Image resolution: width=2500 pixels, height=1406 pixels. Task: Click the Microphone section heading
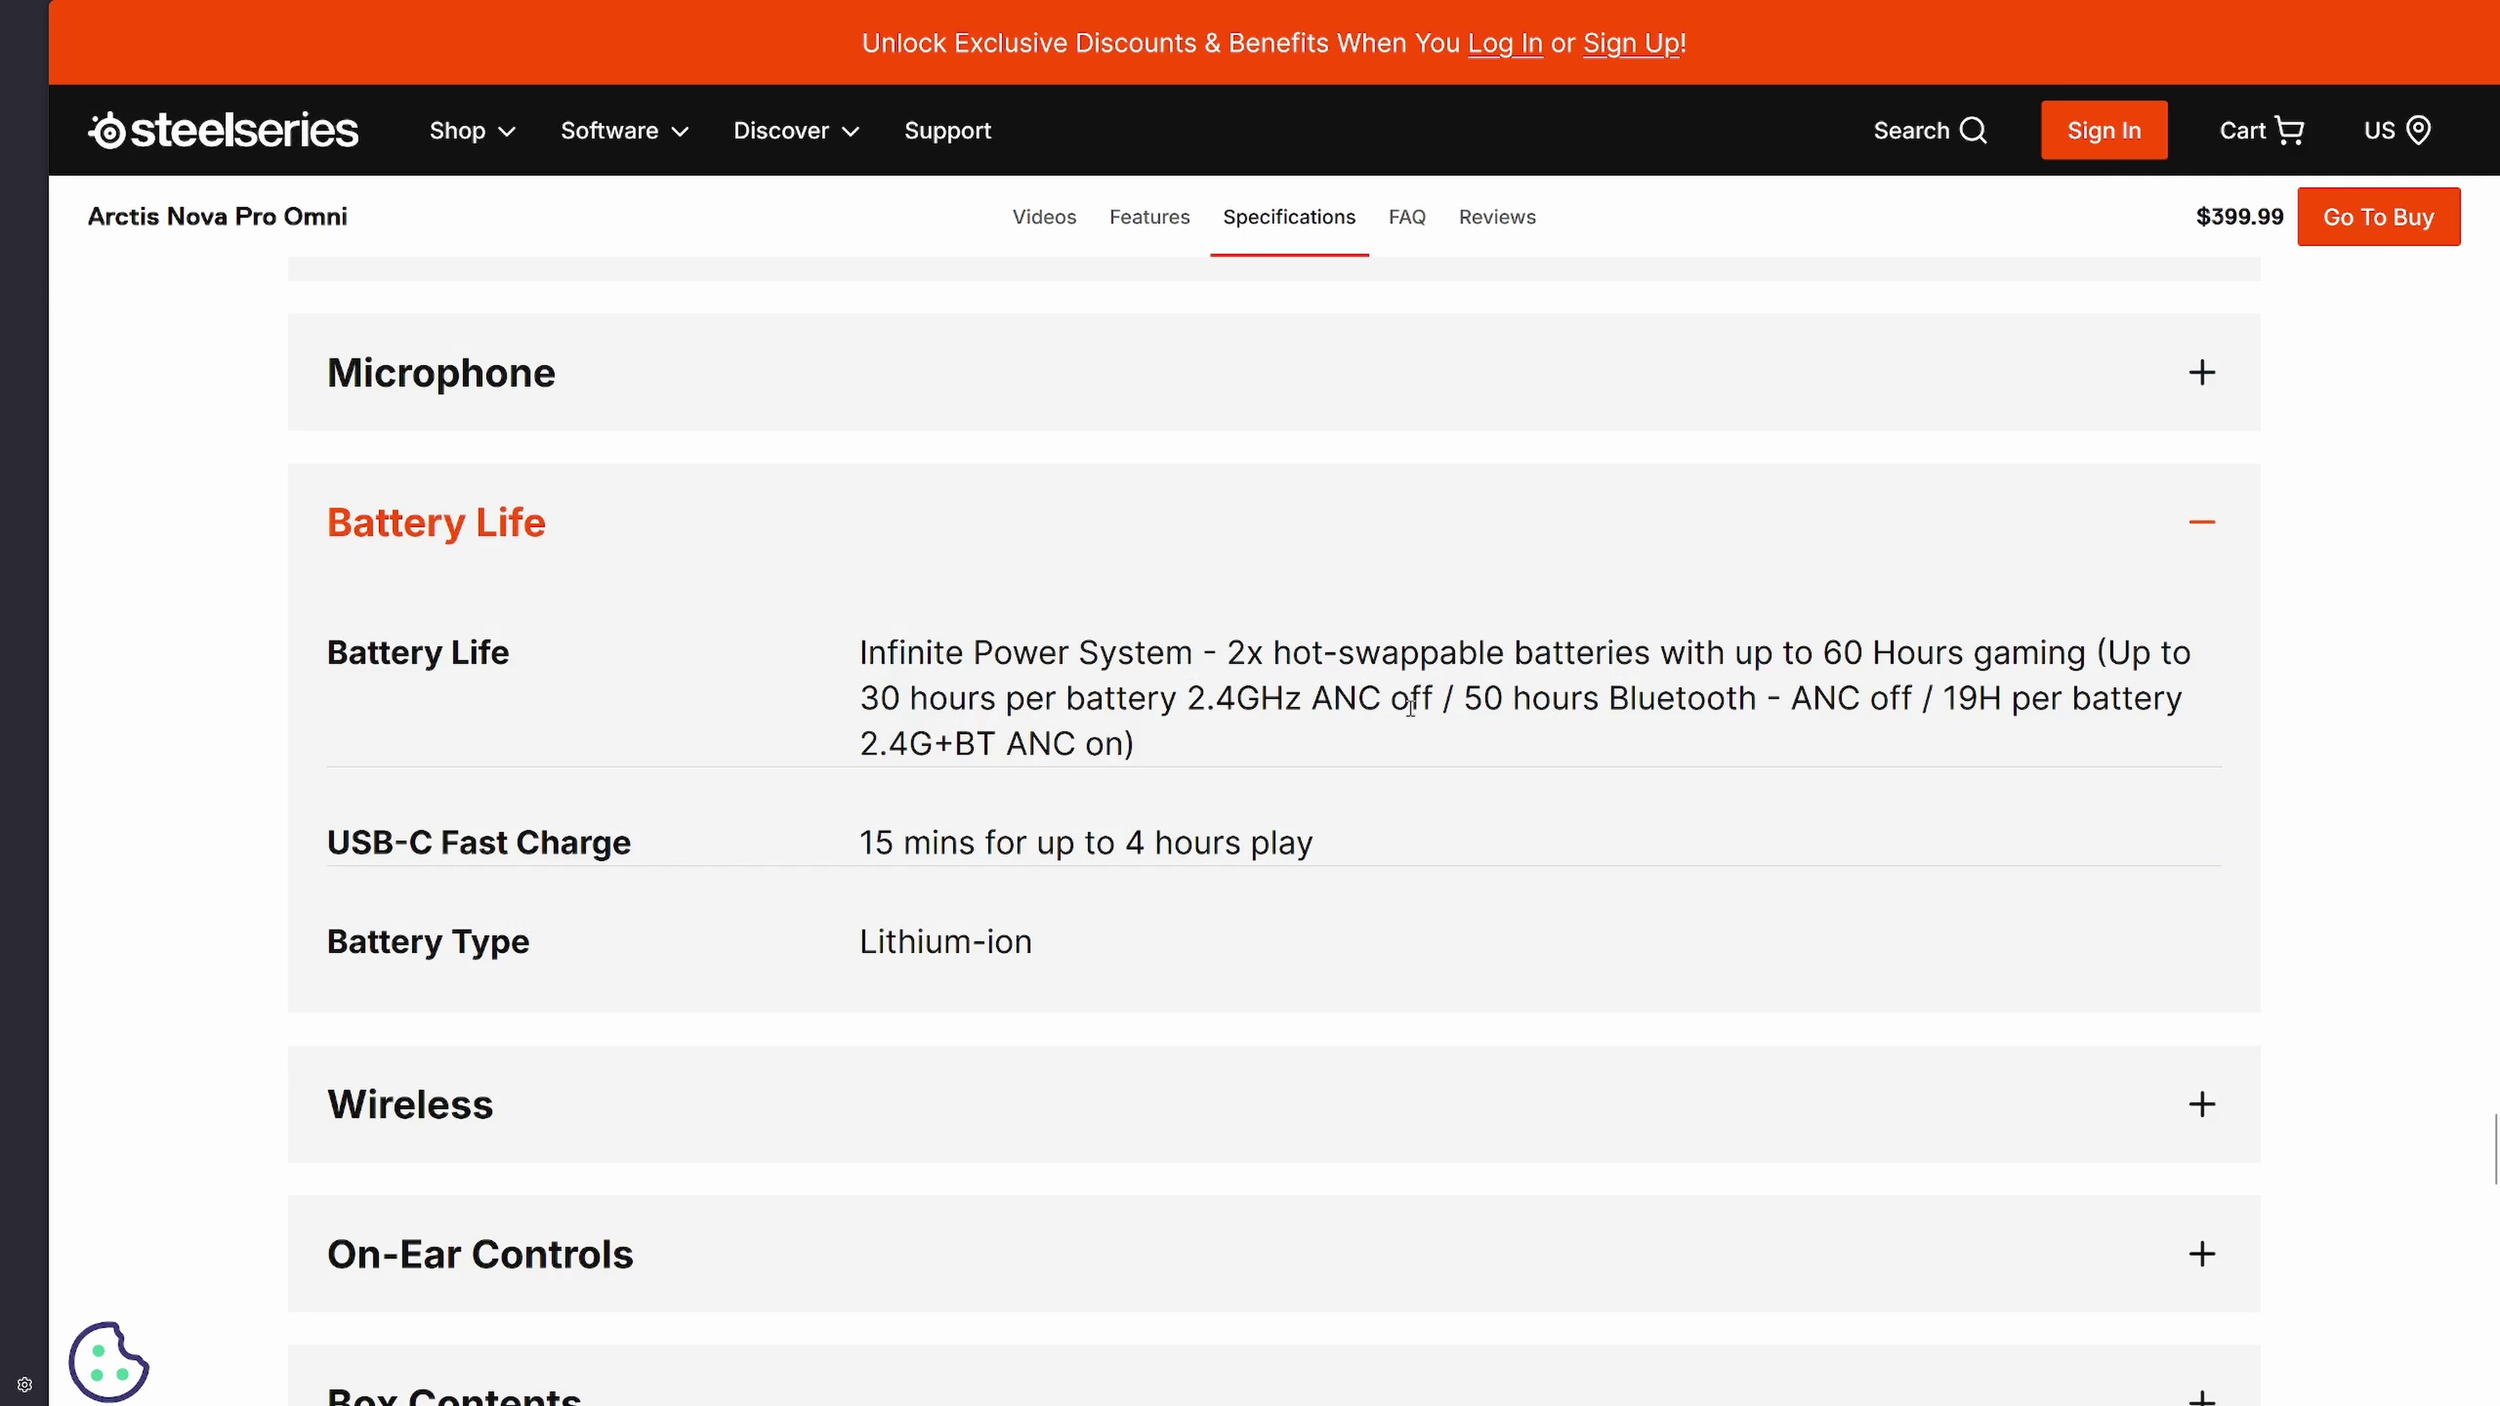pos(441,373)
